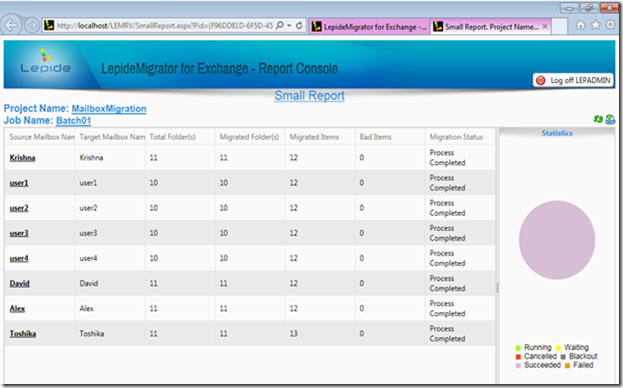This screenshot has height=388, width=623.
Task: Expand the address bar dropdown arrow
Action: (x=289, y=25)
